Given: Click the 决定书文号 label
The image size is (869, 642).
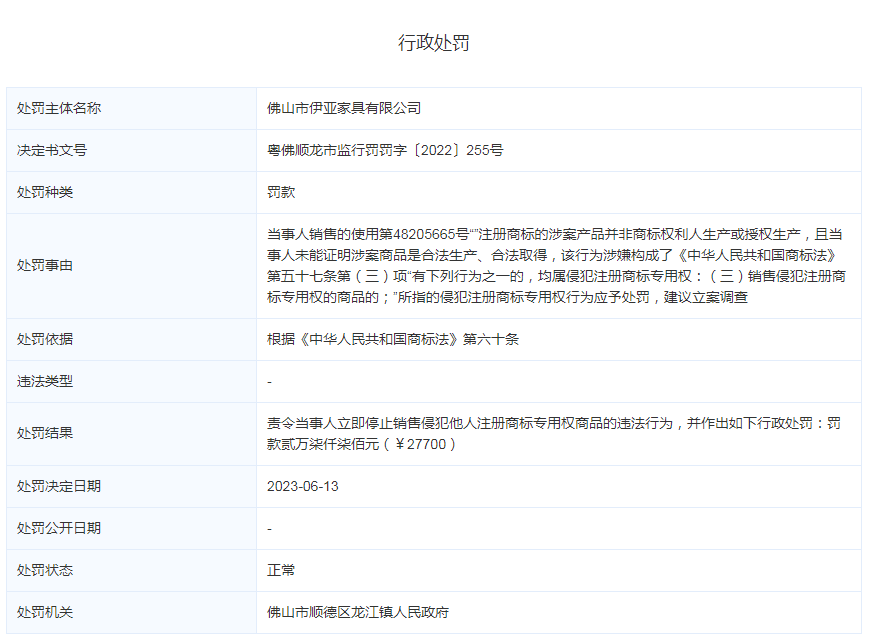Looking at the screenshot, I should point(52,150).
